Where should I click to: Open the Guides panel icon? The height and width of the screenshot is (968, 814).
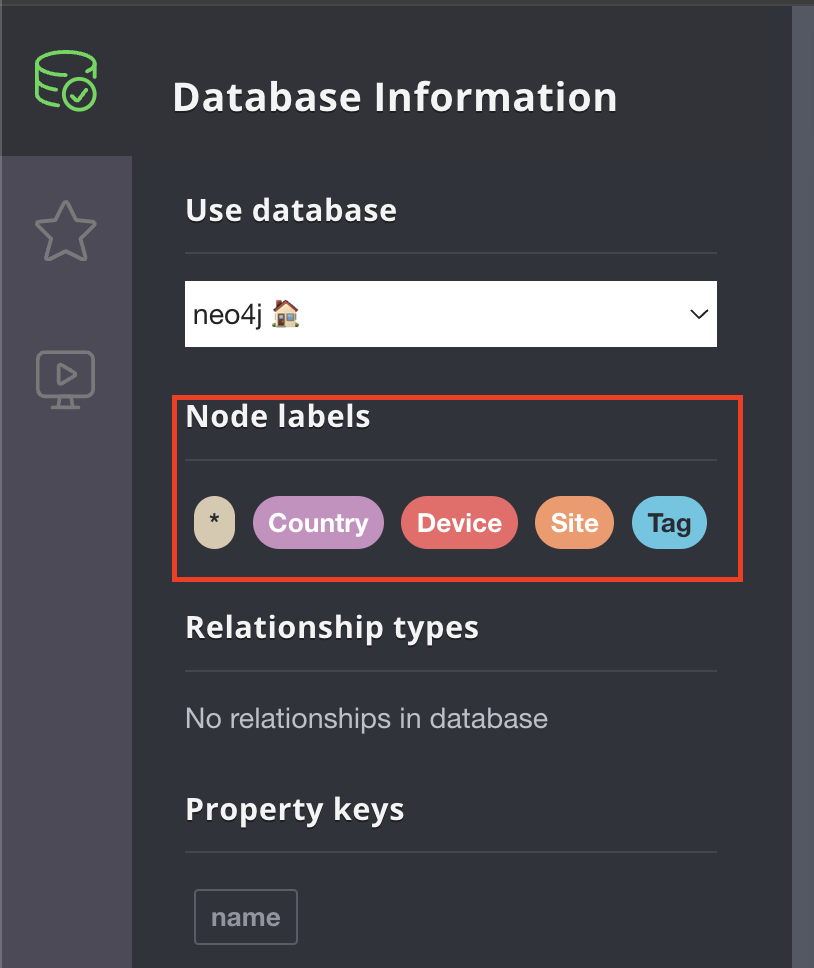click(66, 378)
